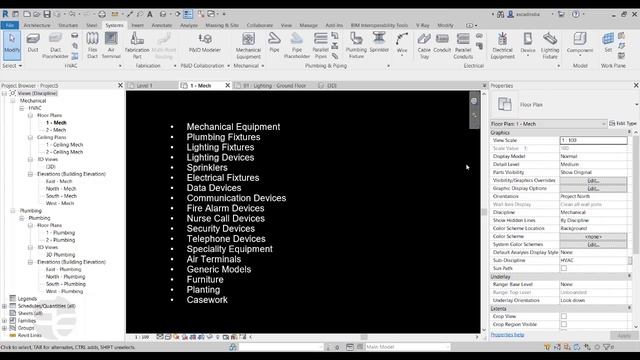Collapse the top-level Plumbing node
This screenshot has height=360, width=640.
click(13, 211)
